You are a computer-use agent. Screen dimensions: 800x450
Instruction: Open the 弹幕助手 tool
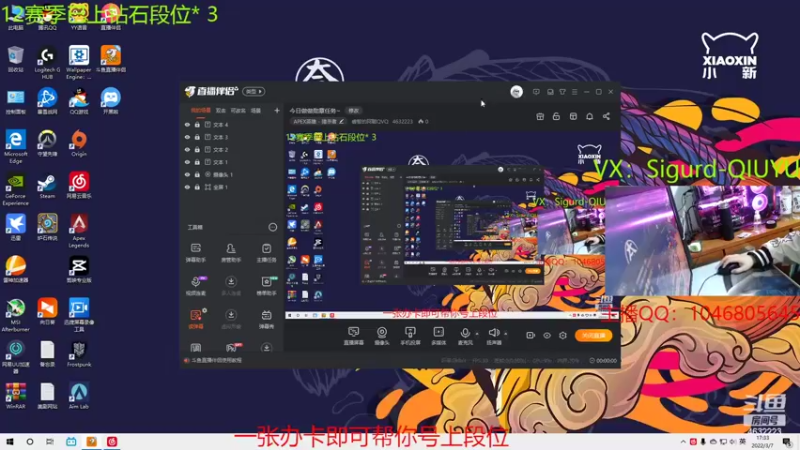[195, 253]
